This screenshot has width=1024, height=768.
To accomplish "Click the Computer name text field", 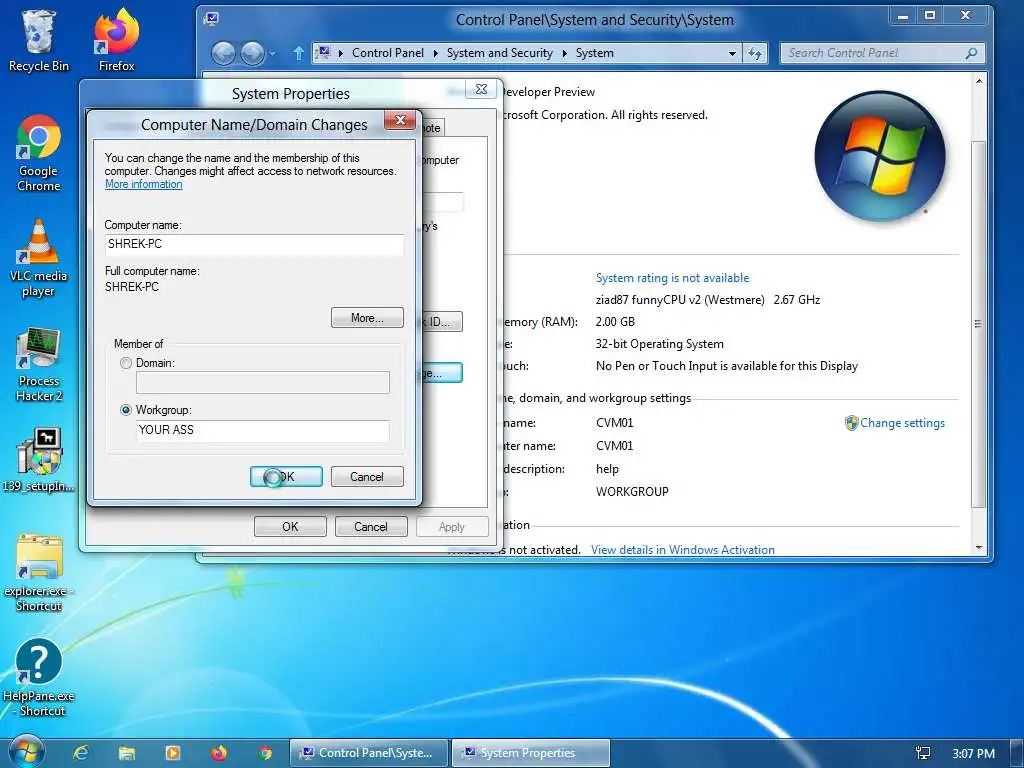I will point(254,244).
